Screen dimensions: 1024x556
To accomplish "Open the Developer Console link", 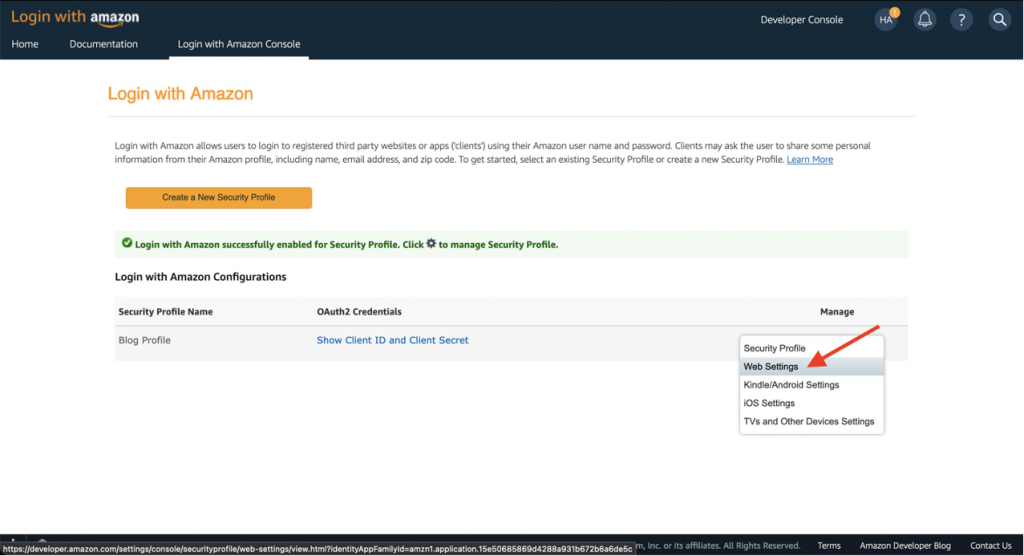I will pyautogui.click(x=801, y=20).
